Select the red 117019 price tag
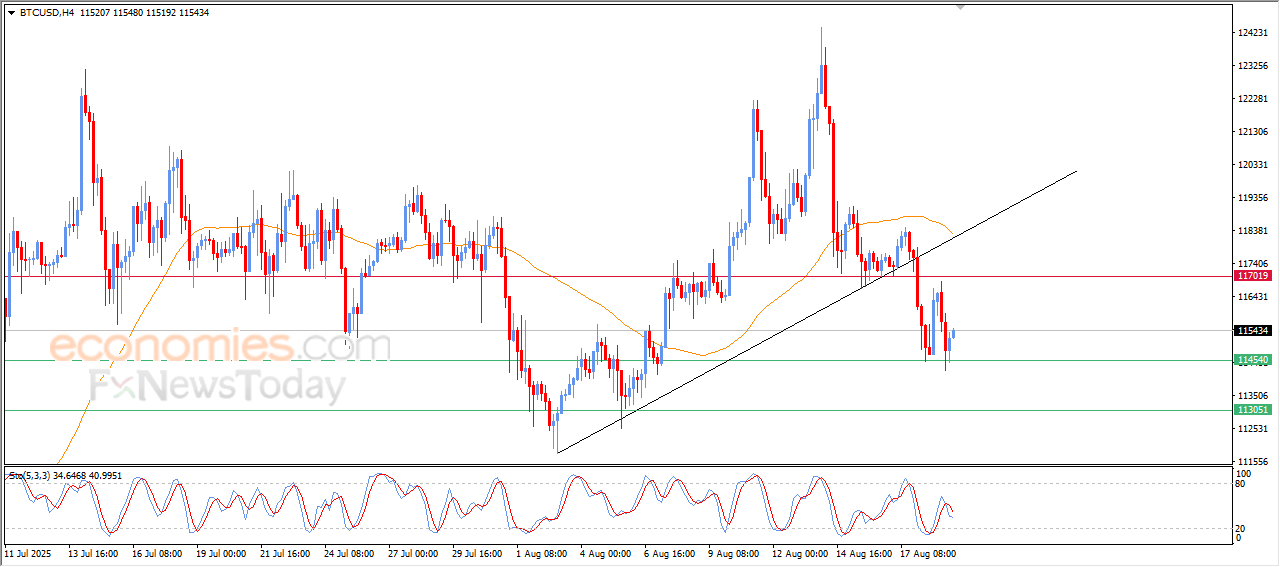The image size is (1280, 567). click(1253, 276)
